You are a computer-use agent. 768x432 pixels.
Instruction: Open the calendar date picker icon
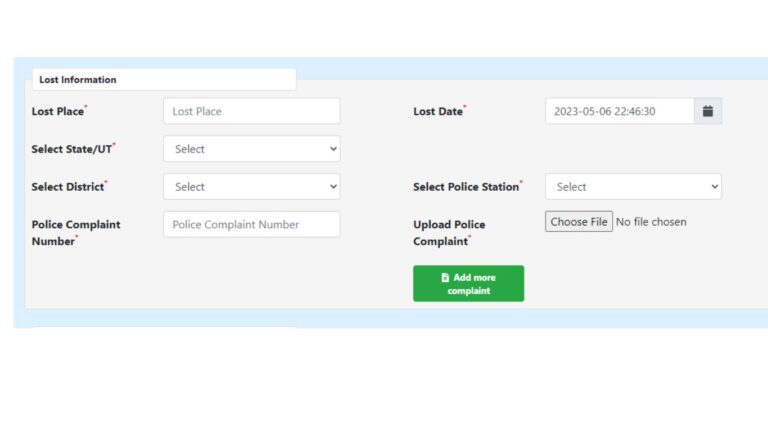click(x=707, y=111)
